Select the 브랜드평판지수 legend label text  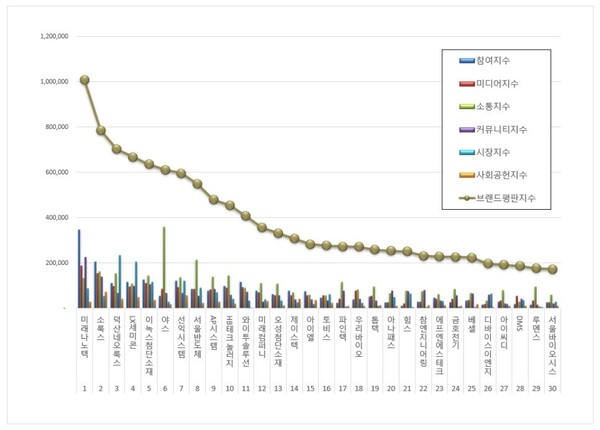click(x=505, y=198)
